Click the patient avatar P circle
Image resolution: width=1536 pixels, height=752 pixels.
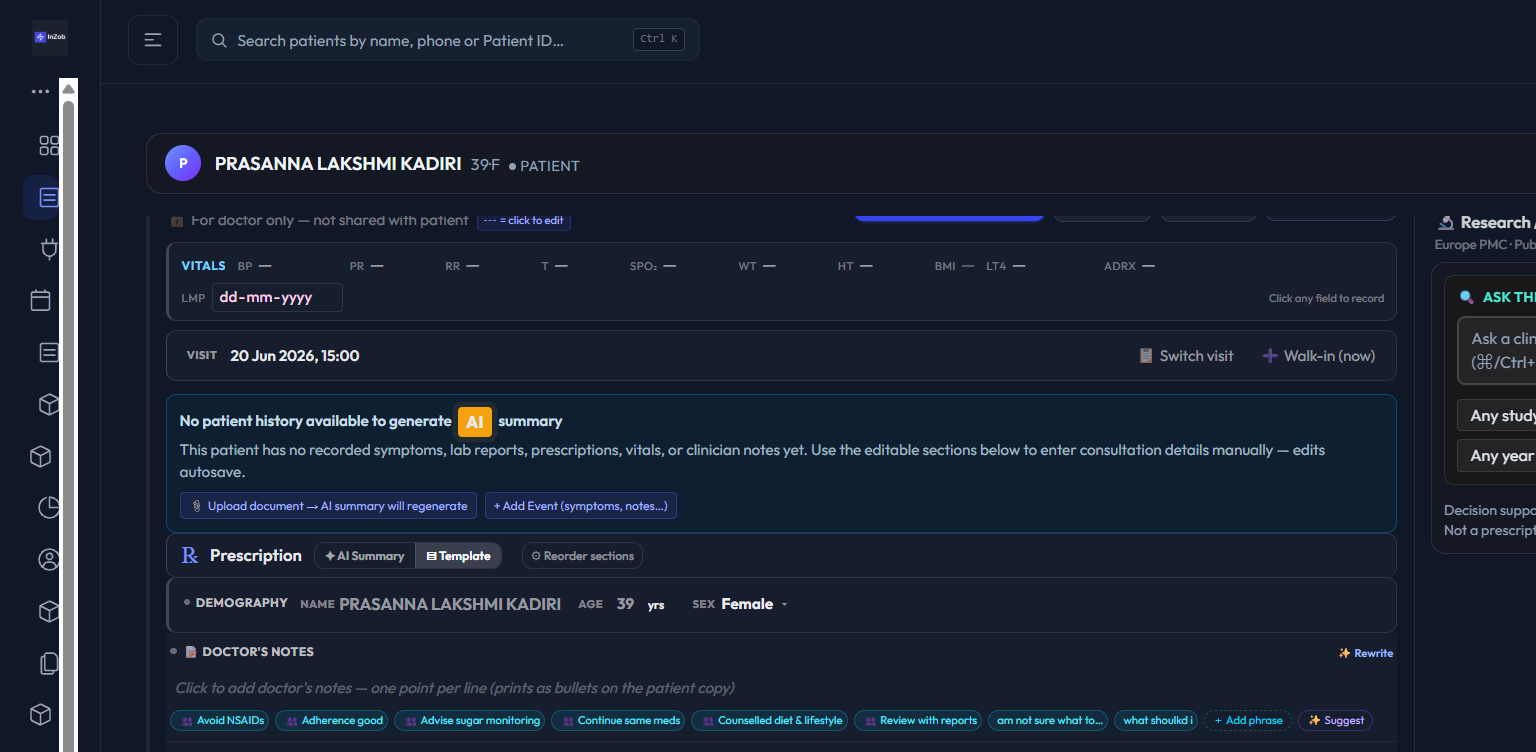pos(183,163)
